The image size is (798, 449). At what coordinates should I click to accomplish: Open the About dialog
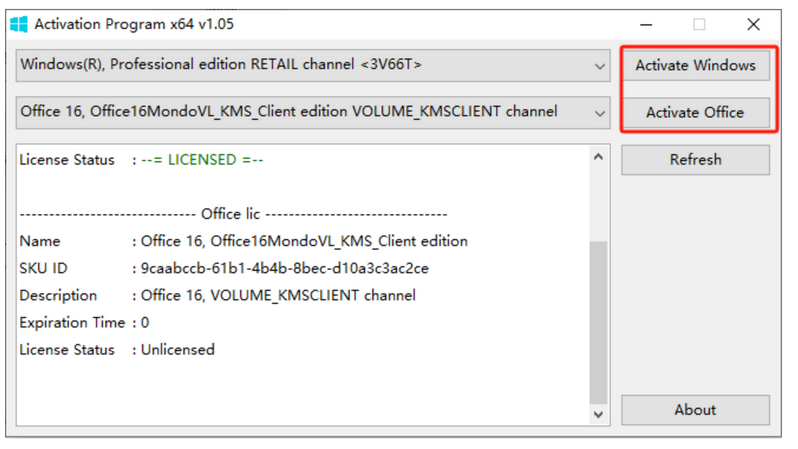click(x=695, y=410)
